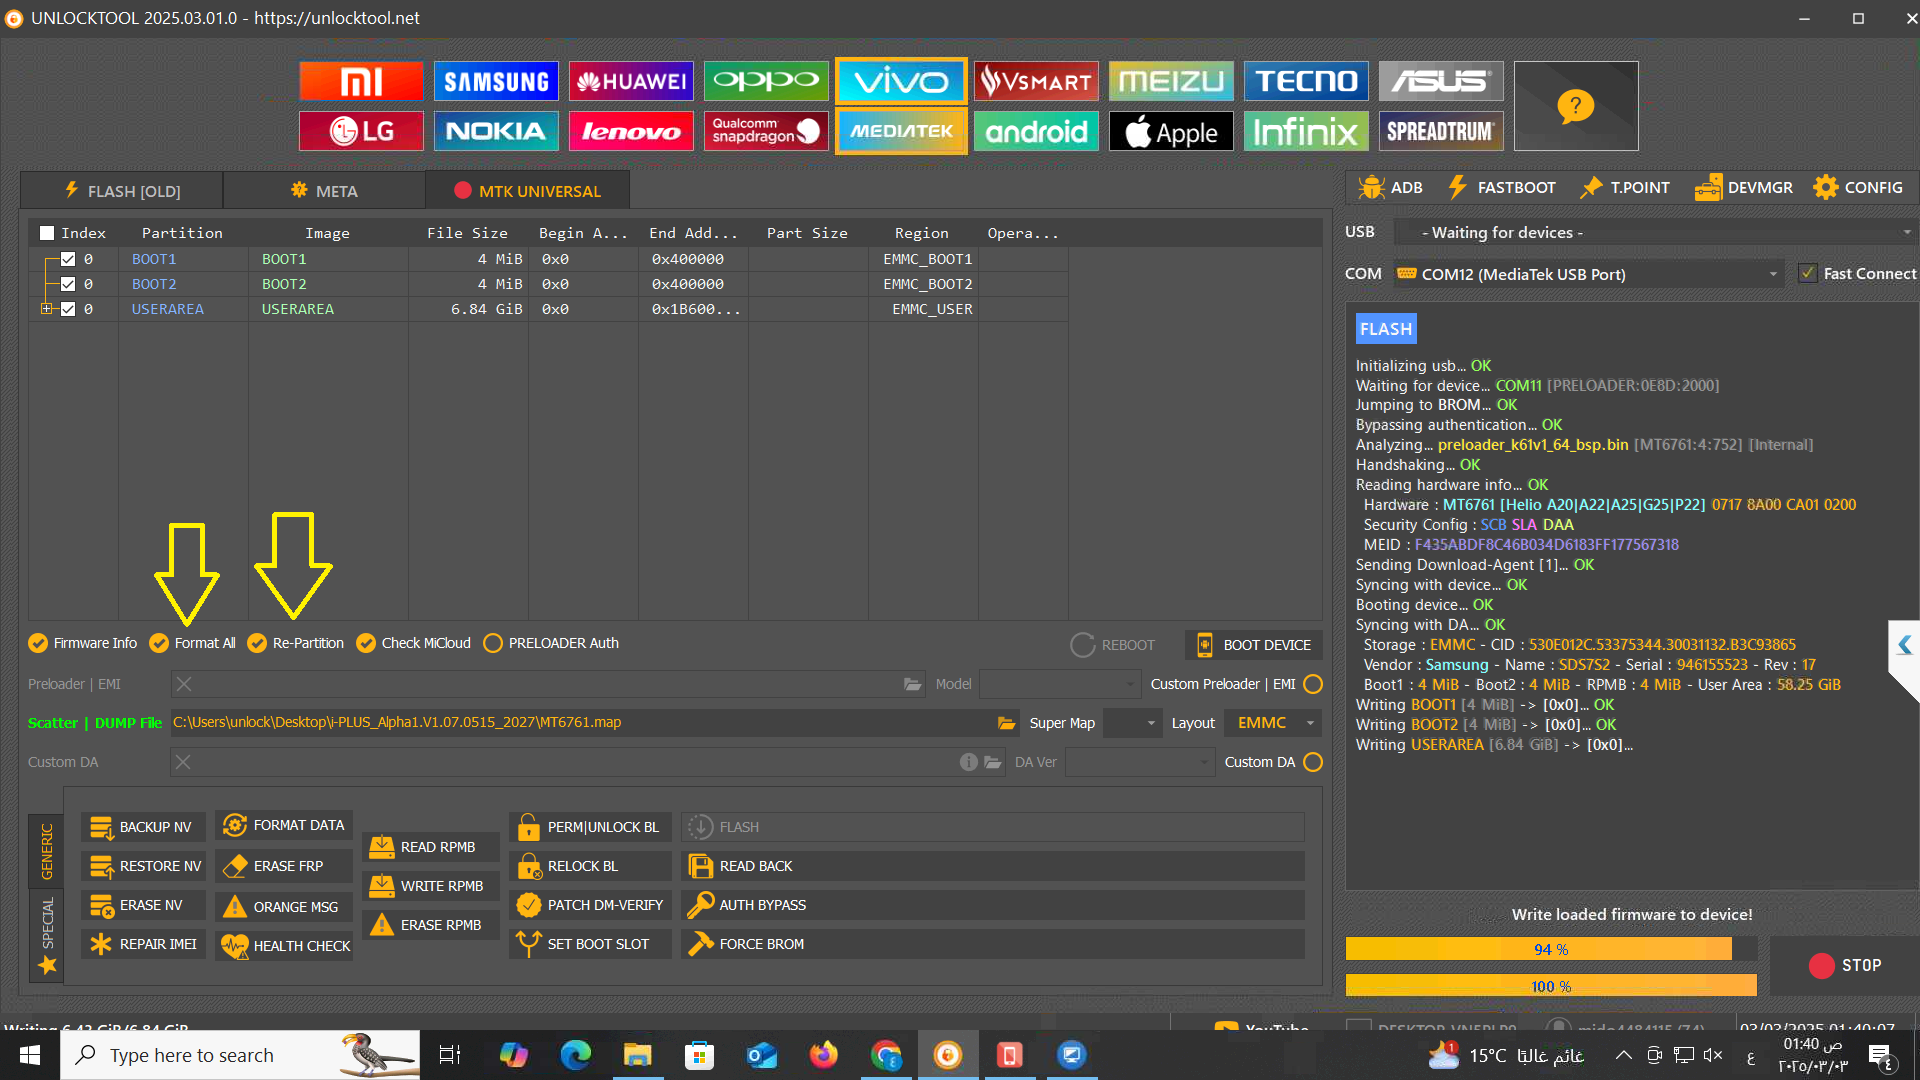Enable the PRELOADER Auth option

(x=551, y=643)
